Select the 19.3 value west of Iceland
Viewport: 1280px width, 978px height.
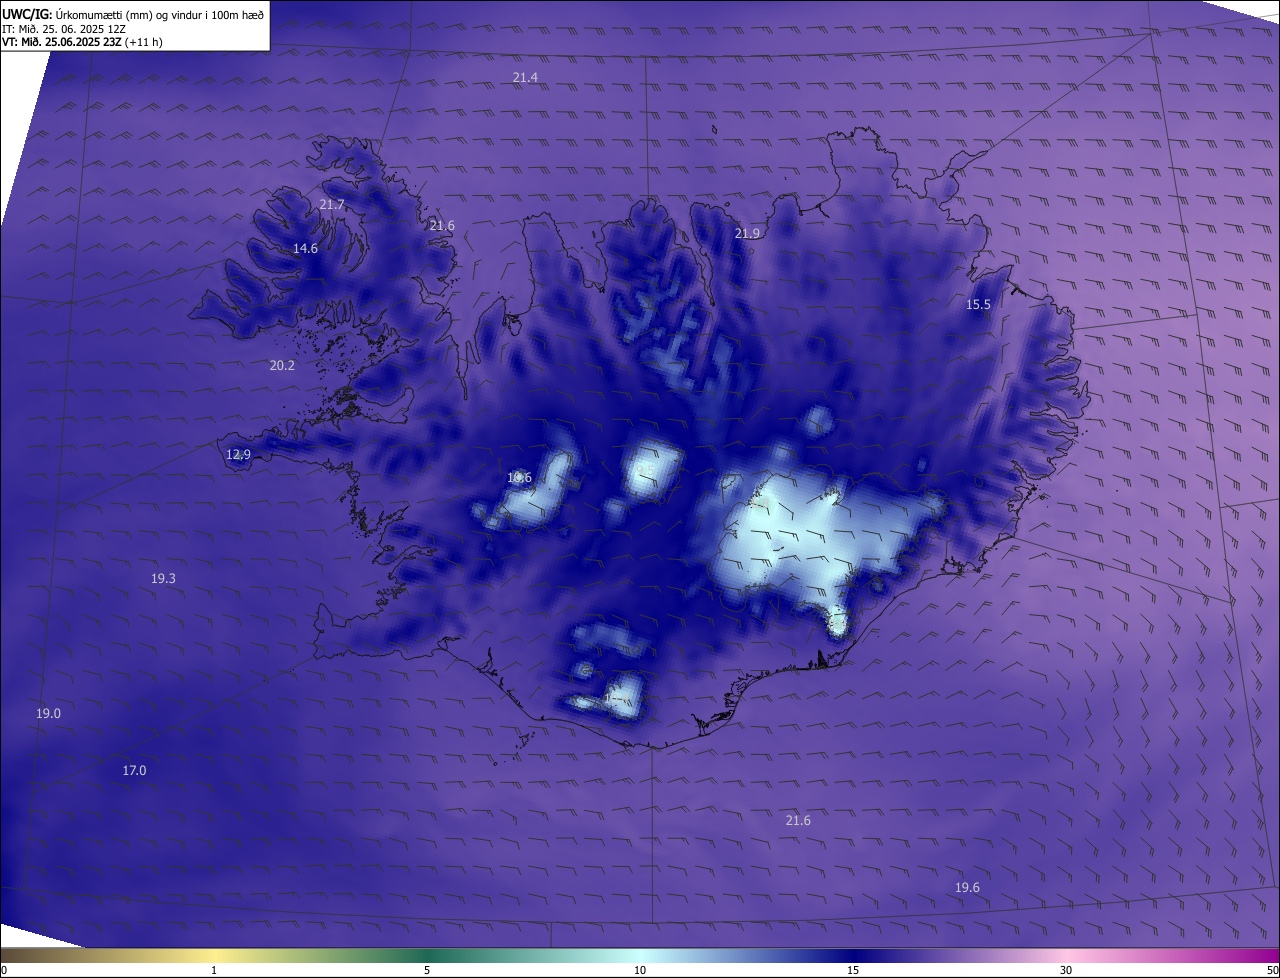click(163, 578)
